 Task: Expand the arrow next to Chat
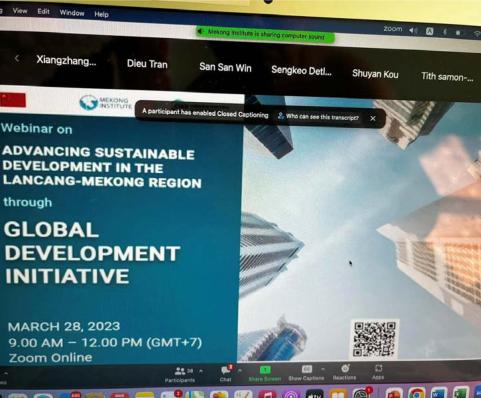240,370
